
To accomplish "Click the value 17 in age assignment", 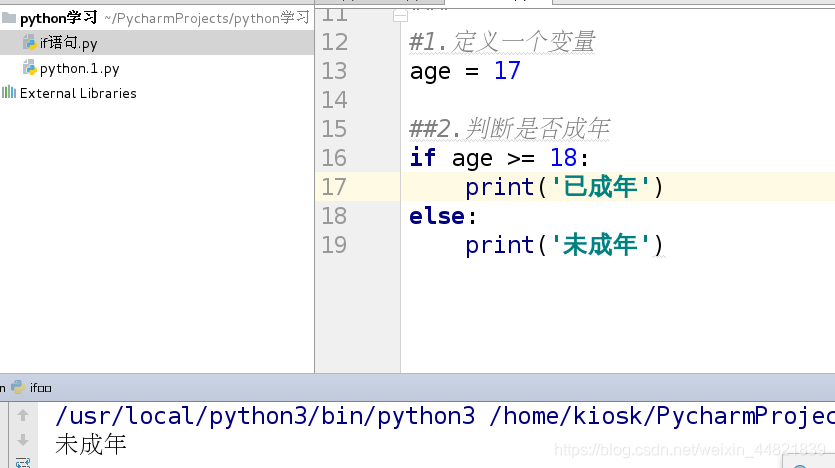I will [507, 71].
